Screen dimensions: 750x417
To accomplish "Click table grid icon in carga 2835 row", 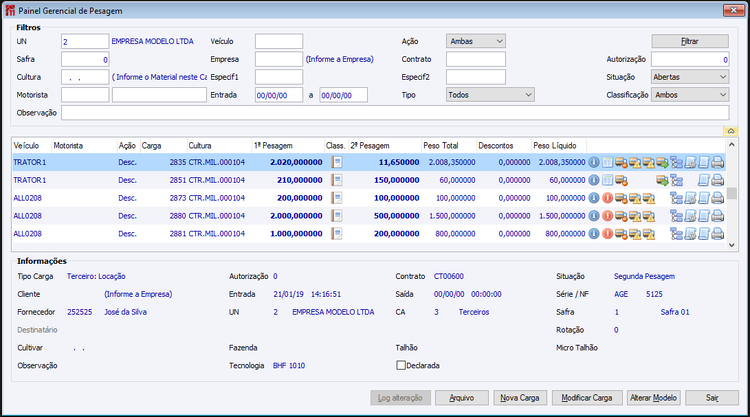I will click(x=607, y=162).
